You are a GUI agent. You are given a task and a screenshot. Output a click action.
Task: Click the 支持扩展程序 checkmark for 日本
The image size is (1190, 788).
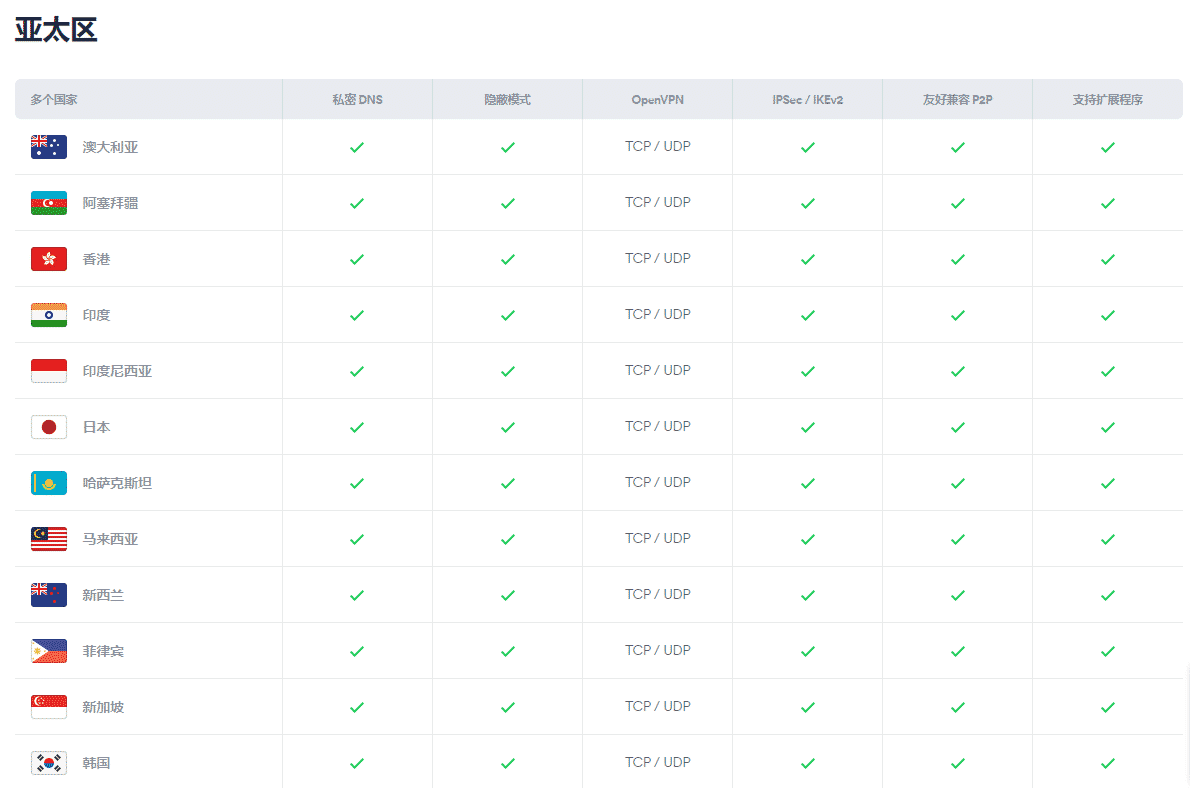coord(1107,427)
